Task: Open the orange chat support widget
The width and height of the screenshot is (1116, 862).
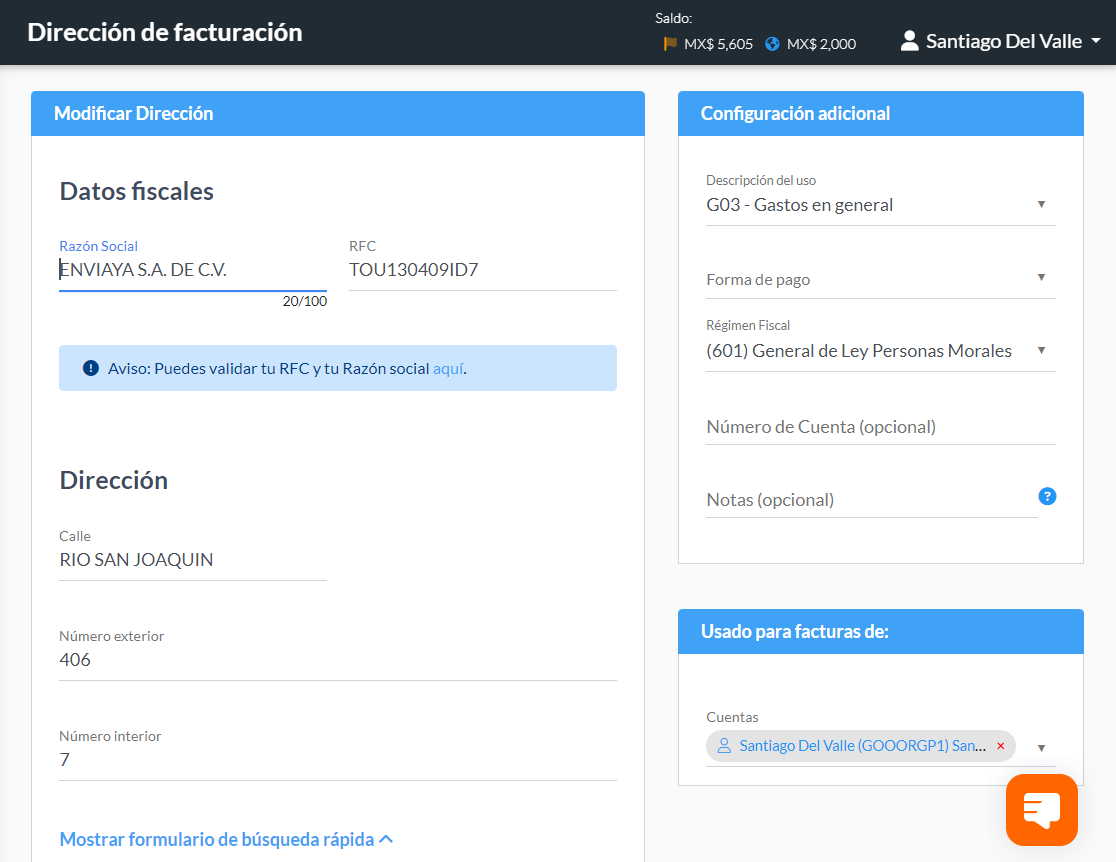Action: (1041, 810)
